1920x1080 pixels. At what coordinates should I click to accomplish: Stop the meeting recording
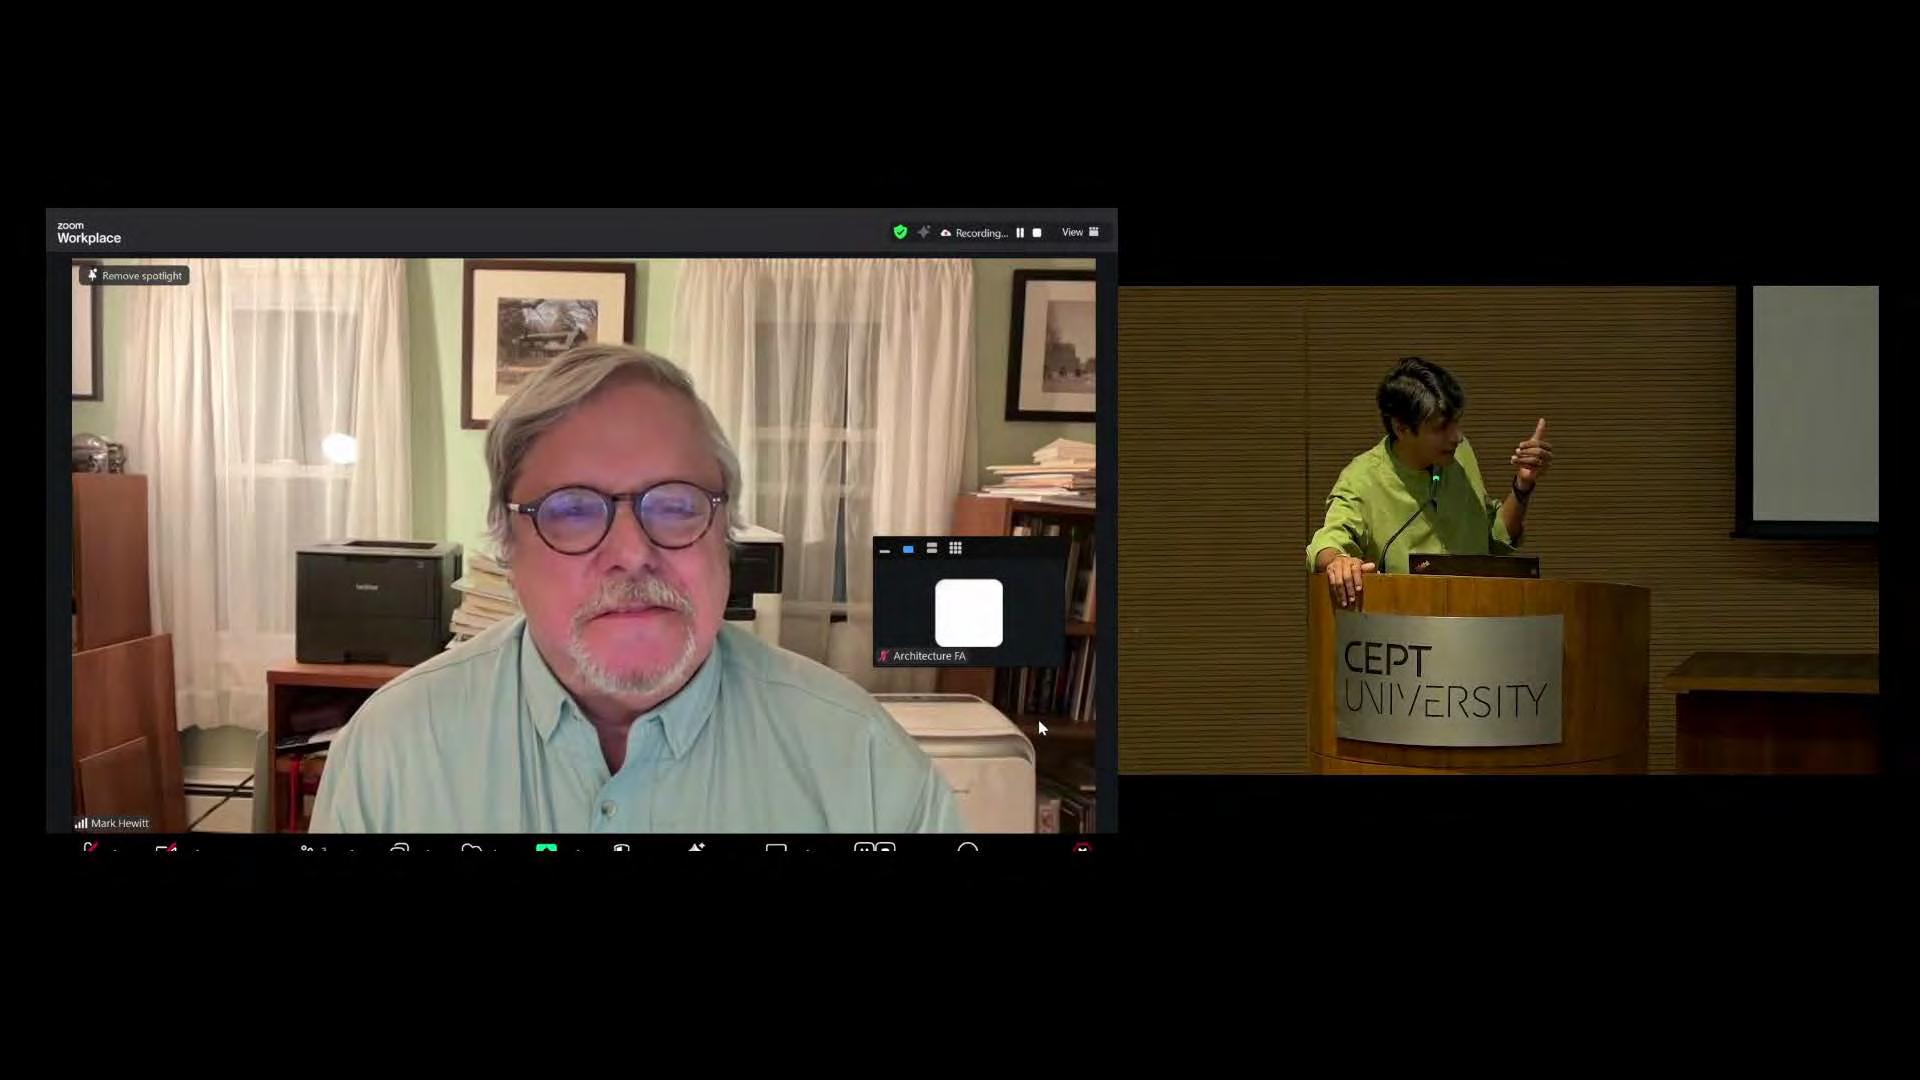tap(1037, 233)
